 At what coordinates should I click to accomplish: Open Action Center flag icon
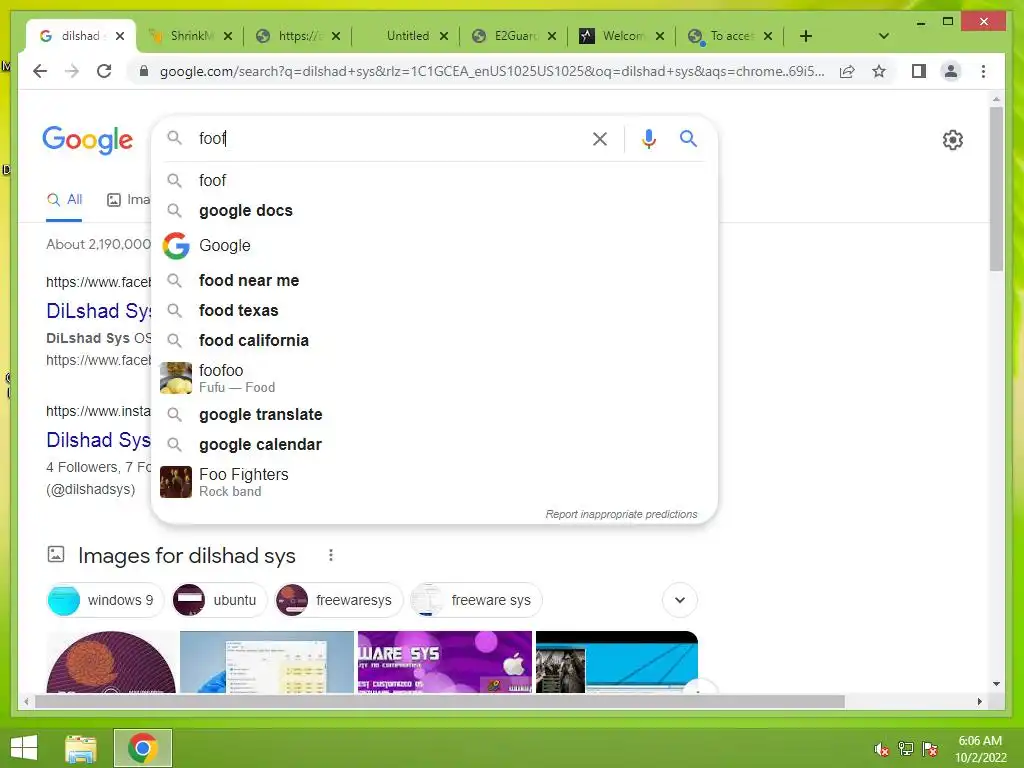930,749
